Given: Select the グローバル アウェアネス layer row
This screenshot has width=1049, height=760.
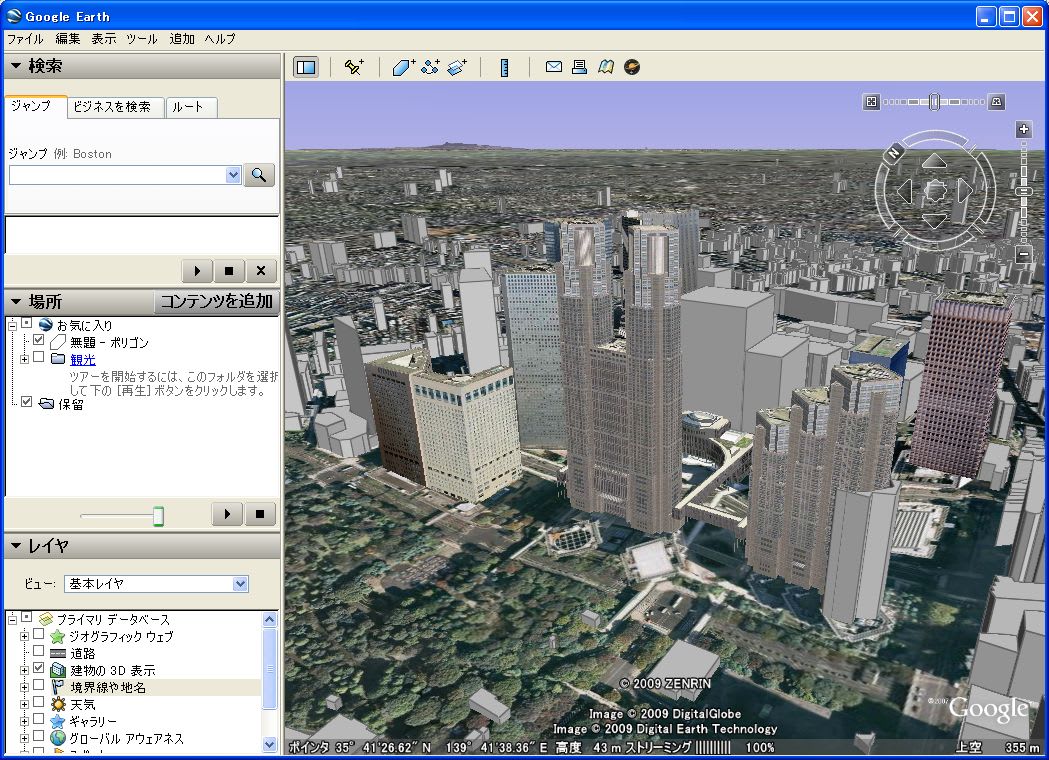Looking at the screenshot, I should click(x=126, y=738).
